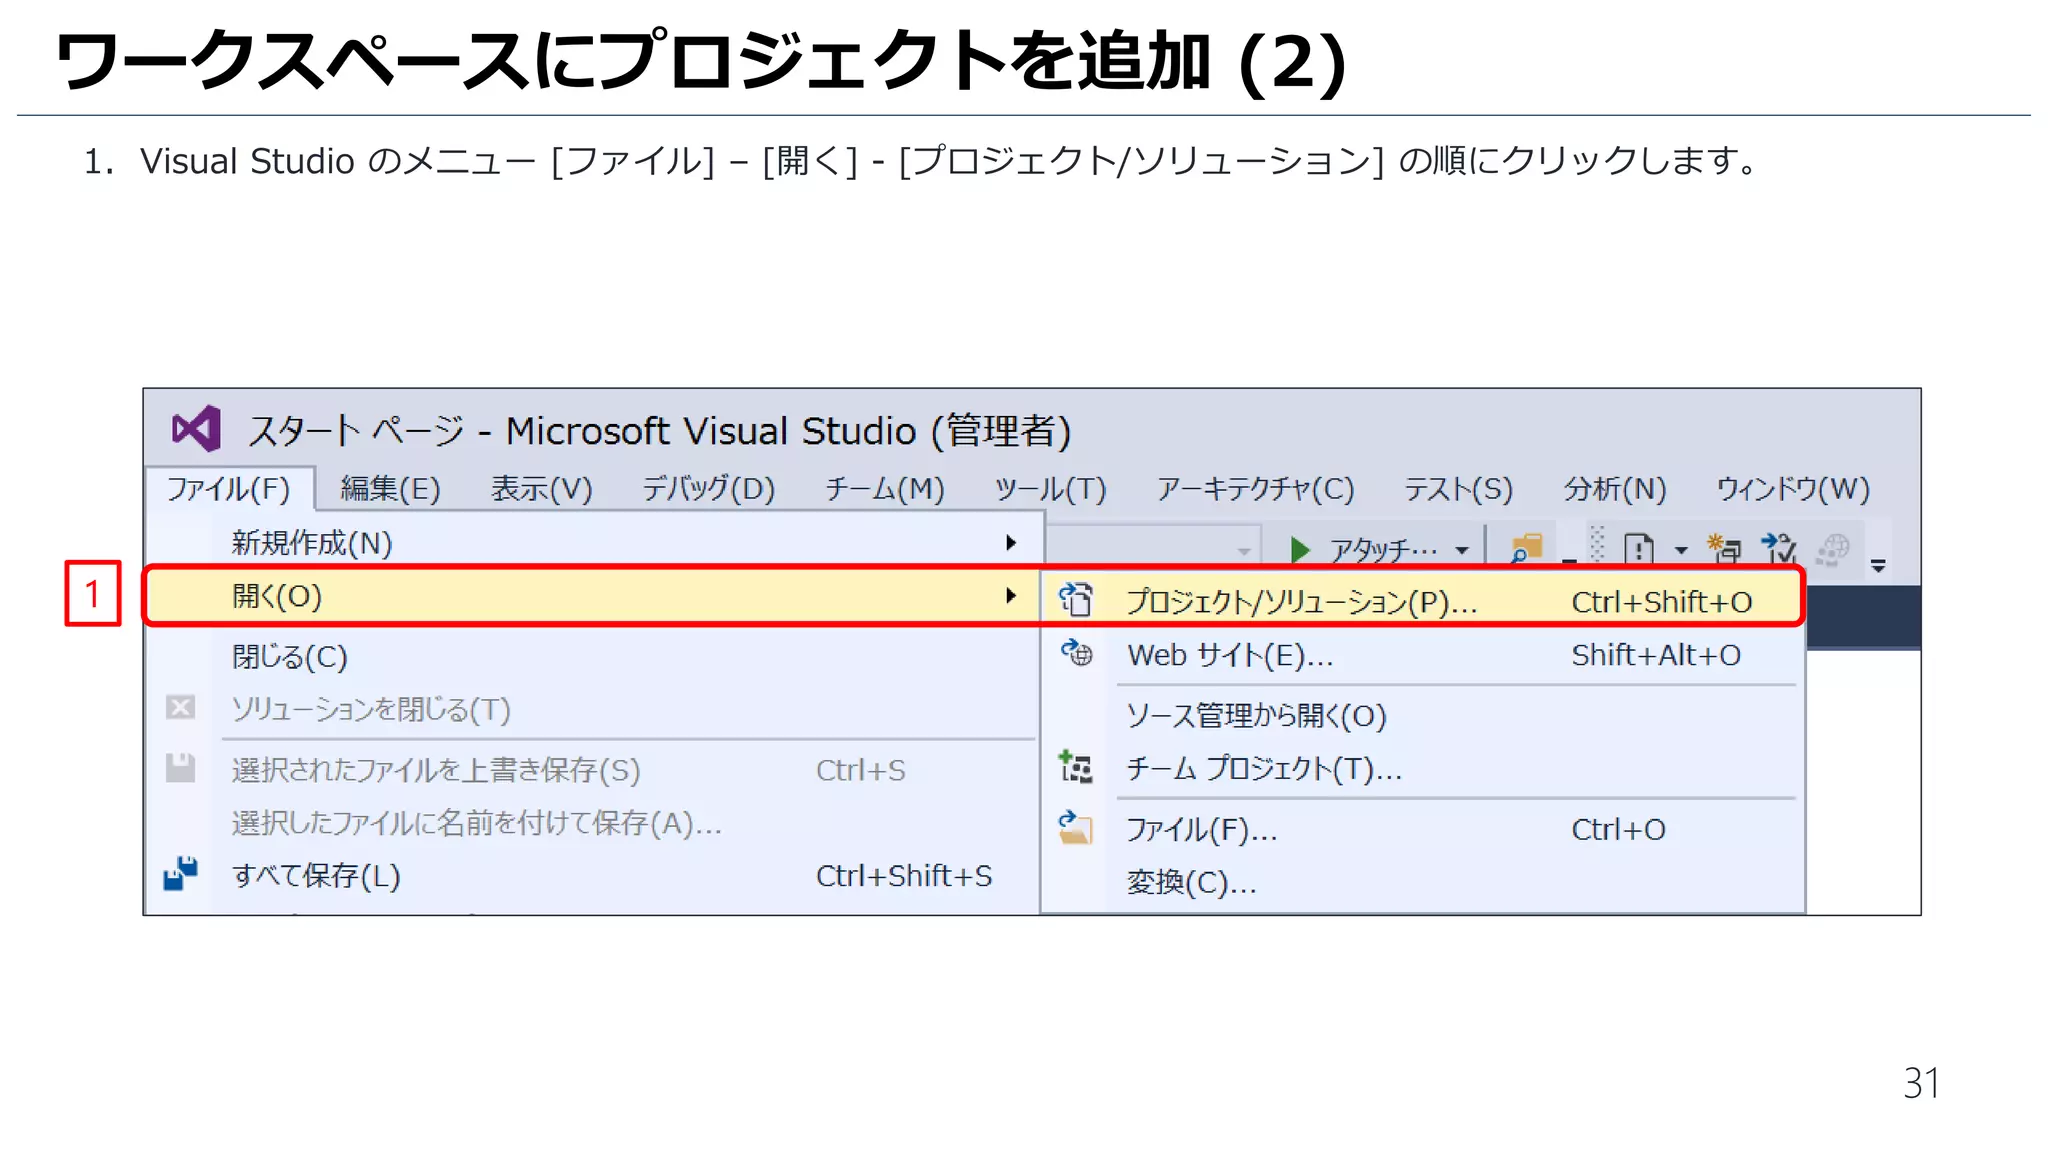The height and width of the screenshot is (1152, 2048).
Task: Open the テスト(S) menu
Action: click(1459, 489)
